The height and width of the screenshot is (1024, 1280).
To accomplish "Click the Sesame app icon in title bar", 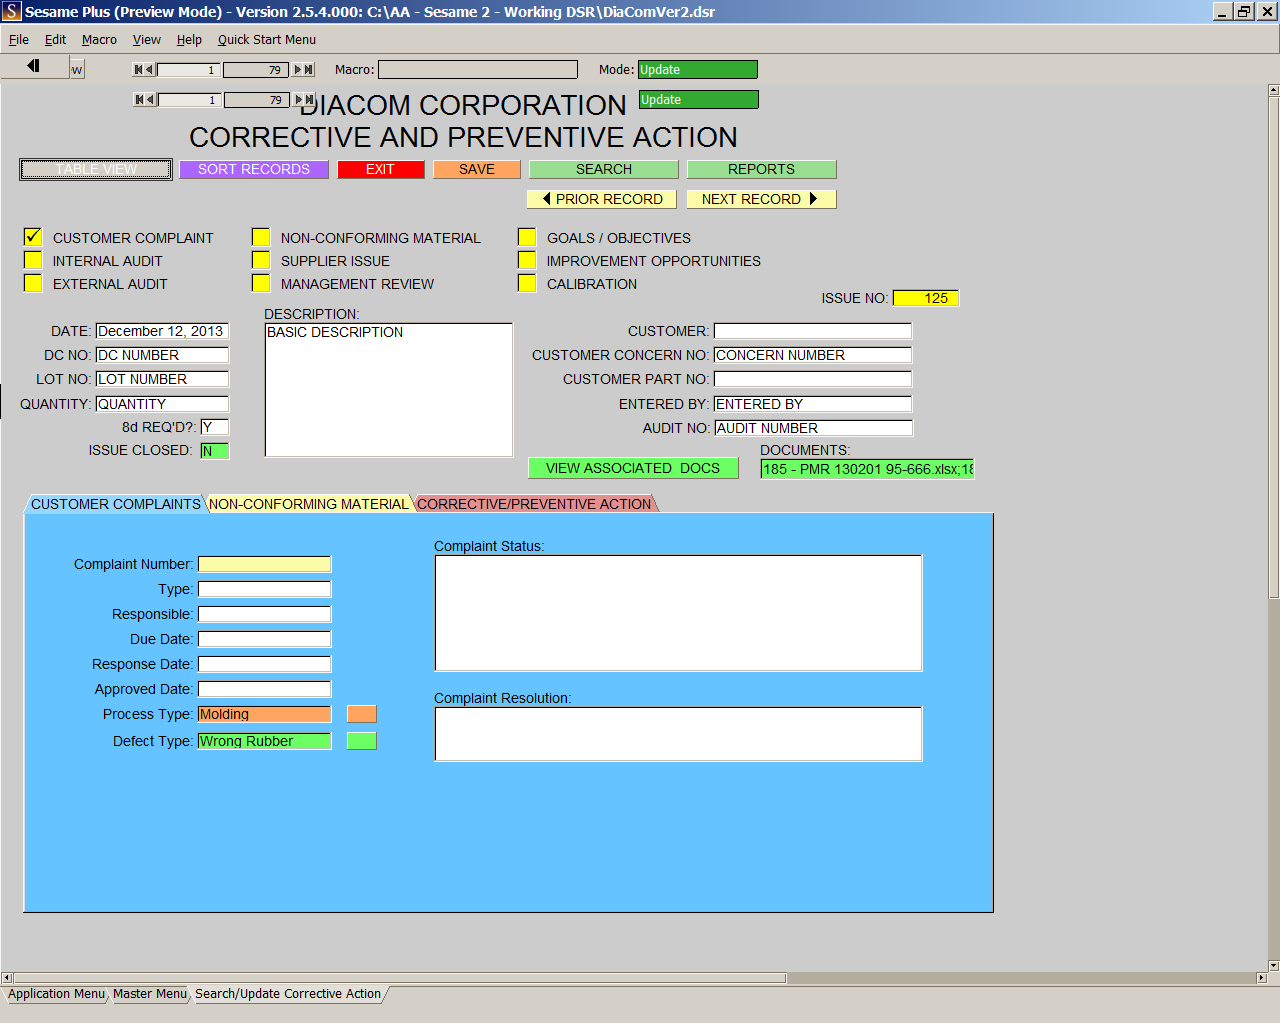I will 12,12.
